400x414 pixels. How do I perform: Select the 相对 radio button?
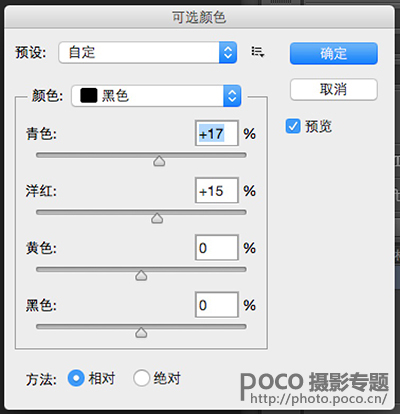tap(76, 378)
